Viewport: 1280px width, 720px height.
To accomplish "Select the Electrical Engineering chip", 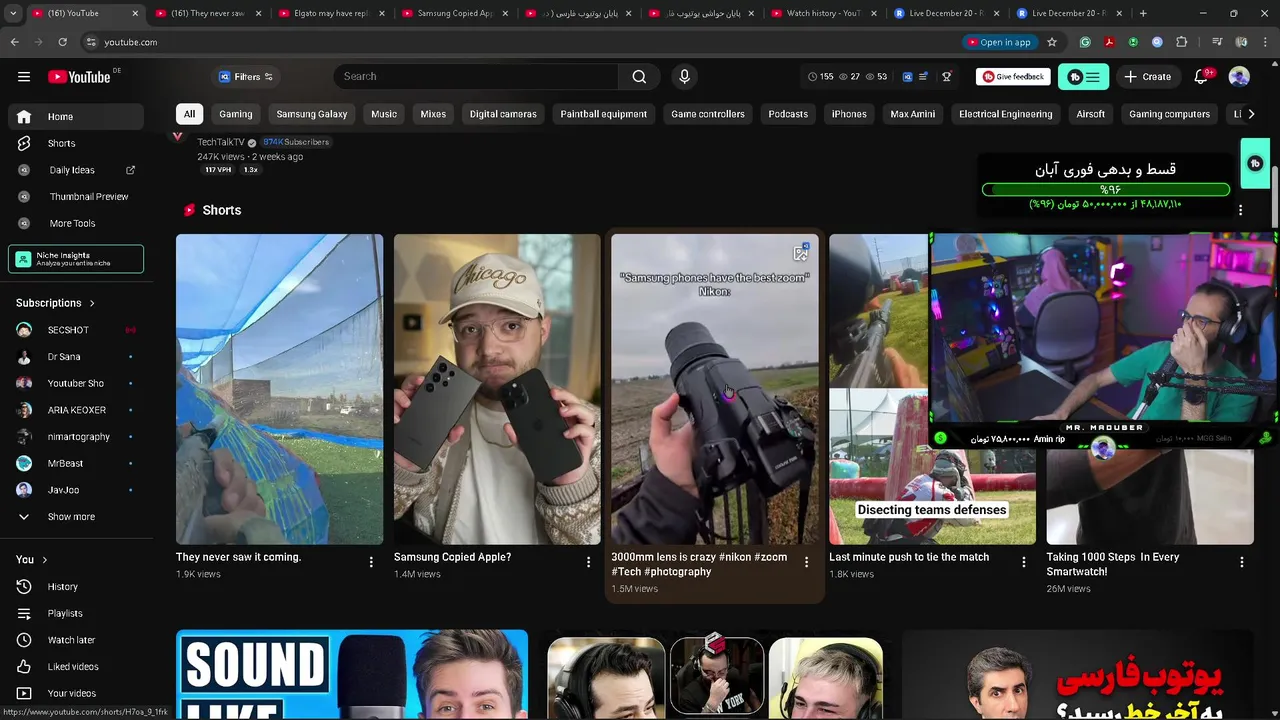I will pos(1005,114).
